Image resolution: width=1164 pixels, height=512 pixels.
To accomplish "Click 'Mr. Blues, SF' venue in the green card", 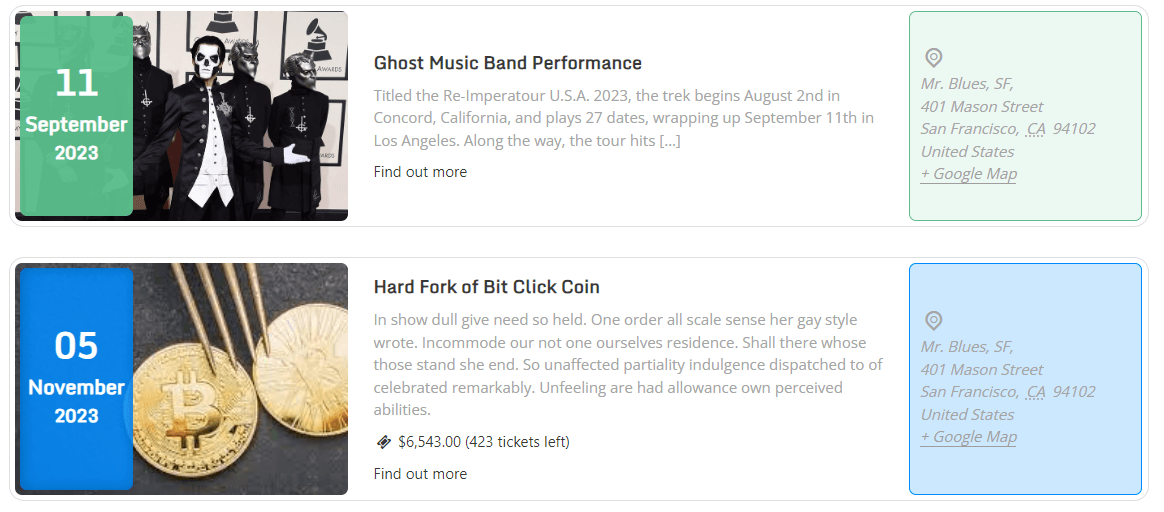I will pos(966,84).
